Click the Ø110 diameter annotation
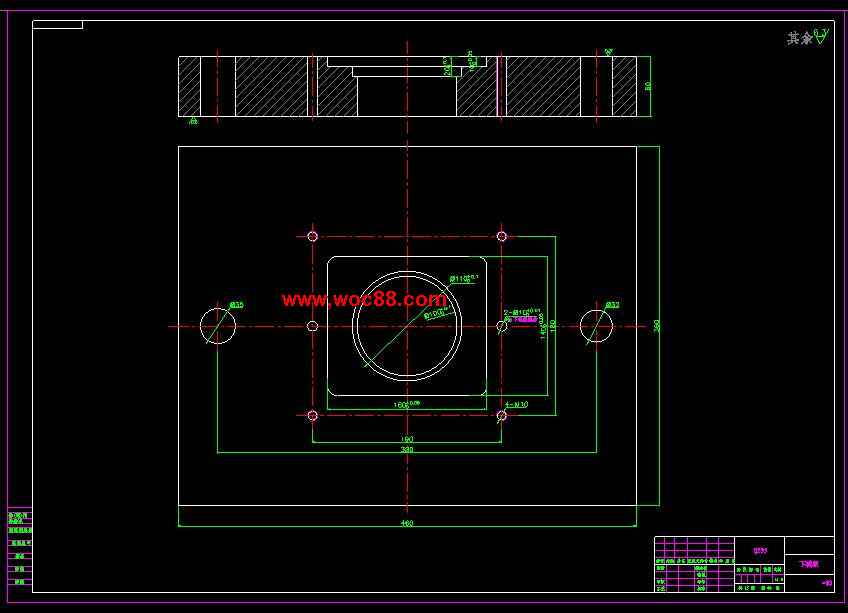The image size is (848, 613). (464, 278)
